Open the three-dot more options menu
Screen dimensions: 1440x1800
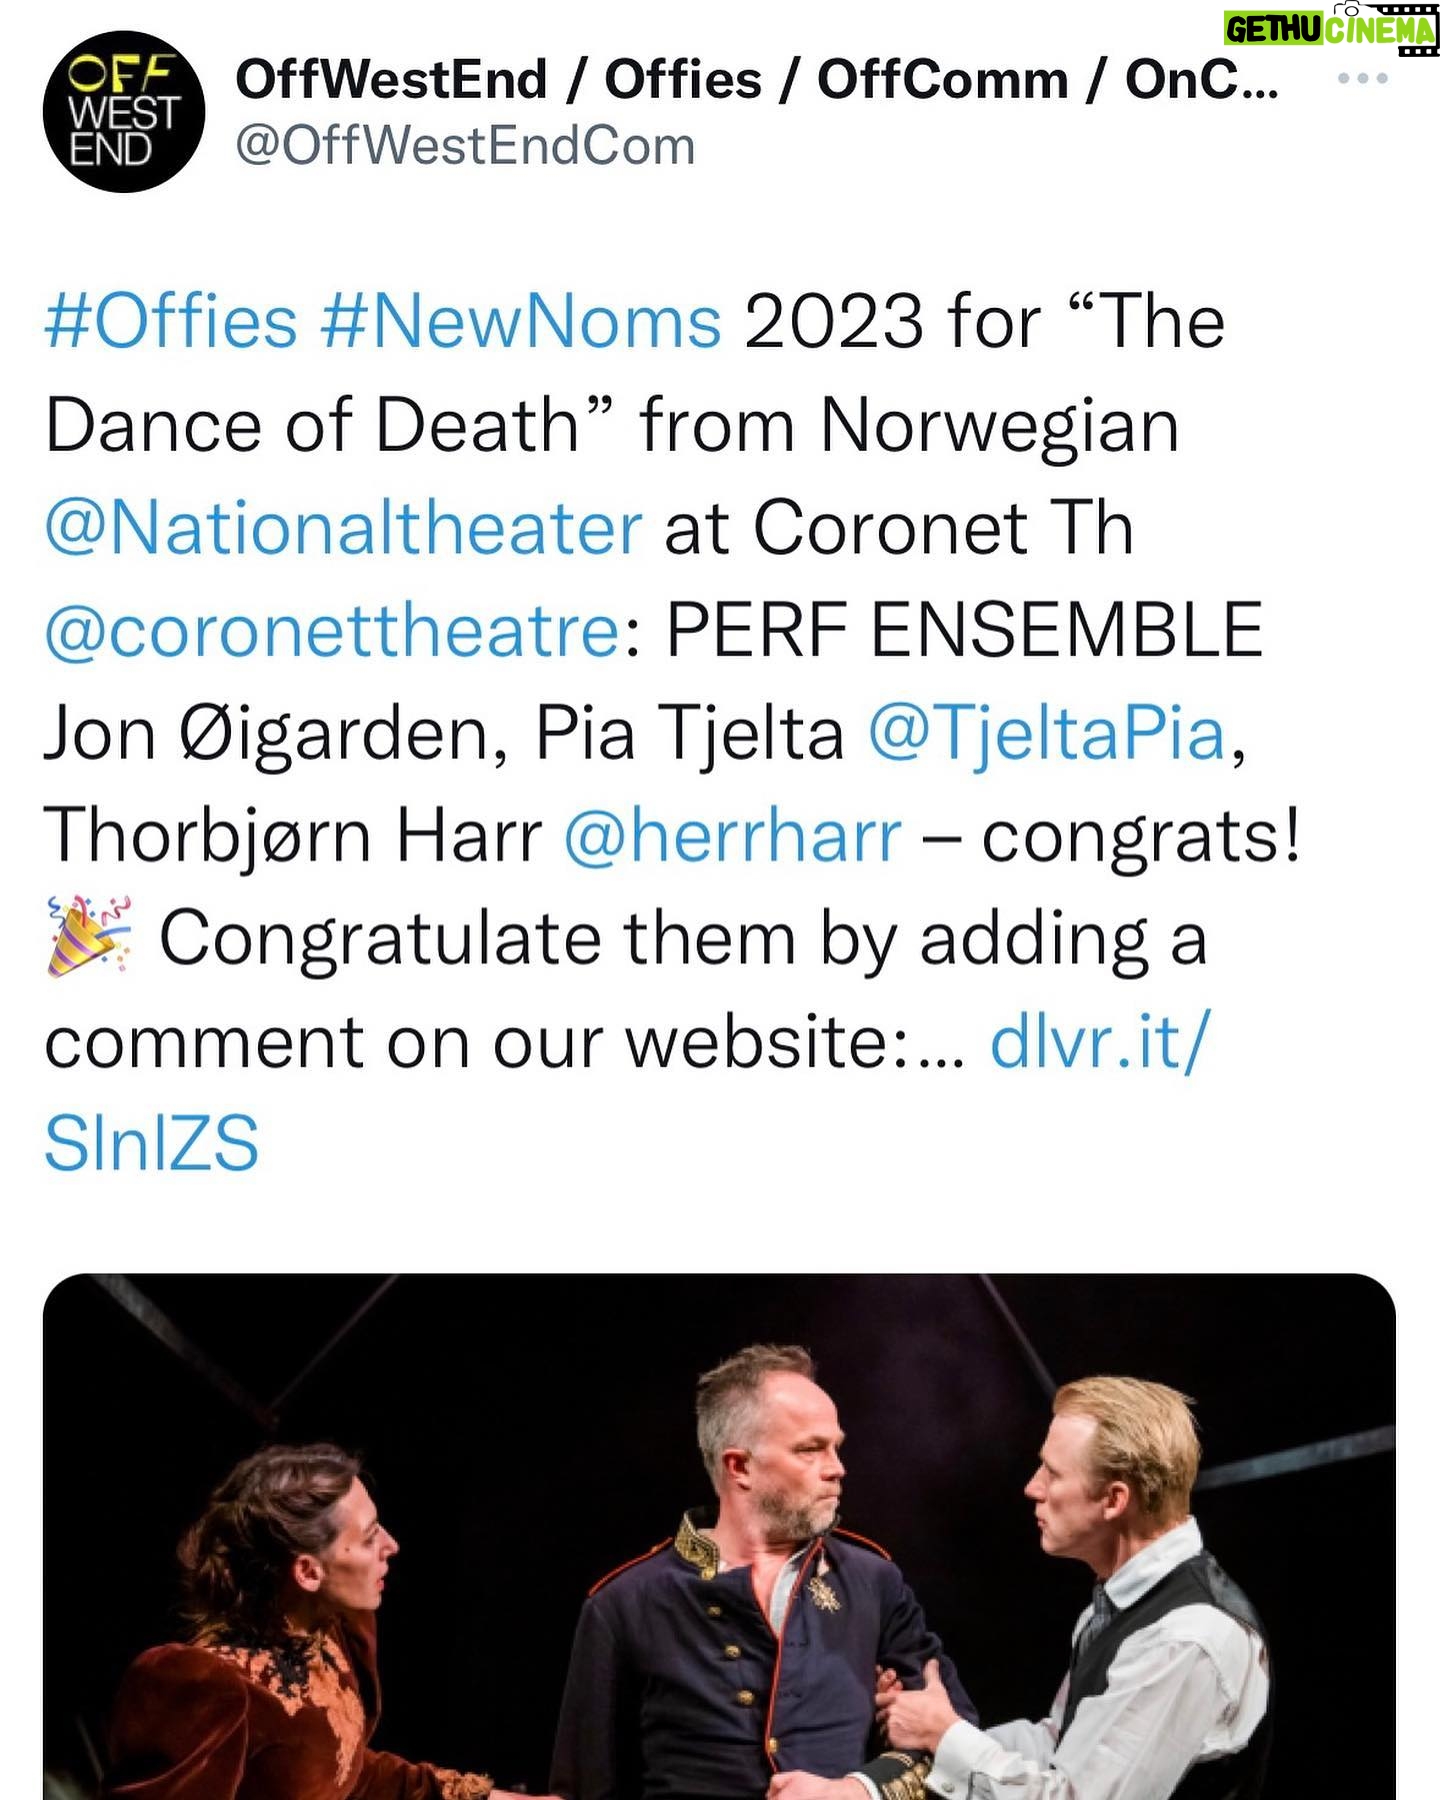pyautogui.click(x=1363, y=78)
